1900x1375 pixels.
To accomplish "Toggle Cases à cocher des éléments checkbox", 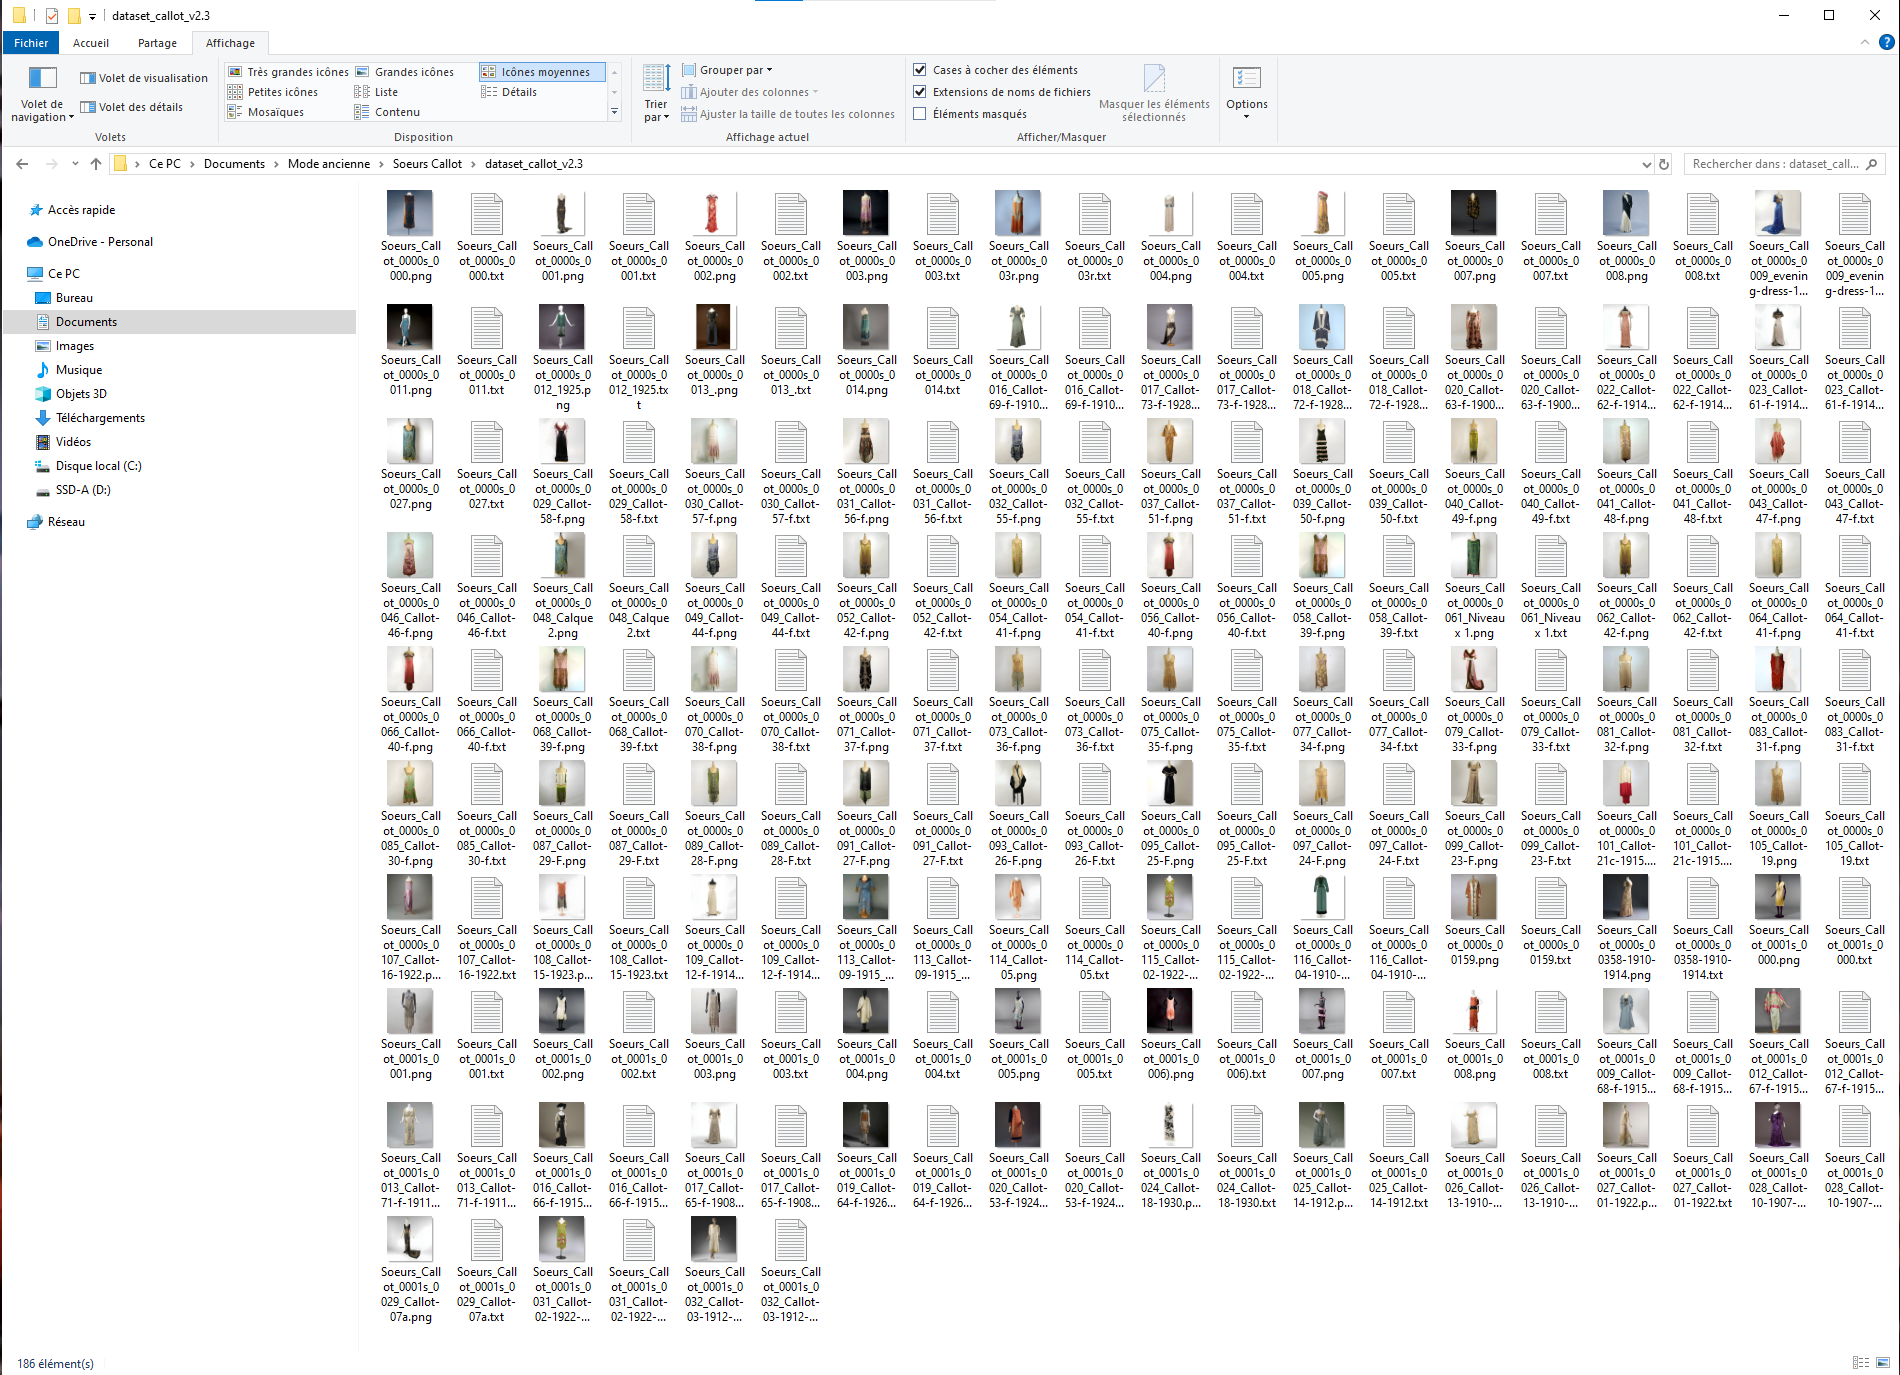I will [920, 70].
